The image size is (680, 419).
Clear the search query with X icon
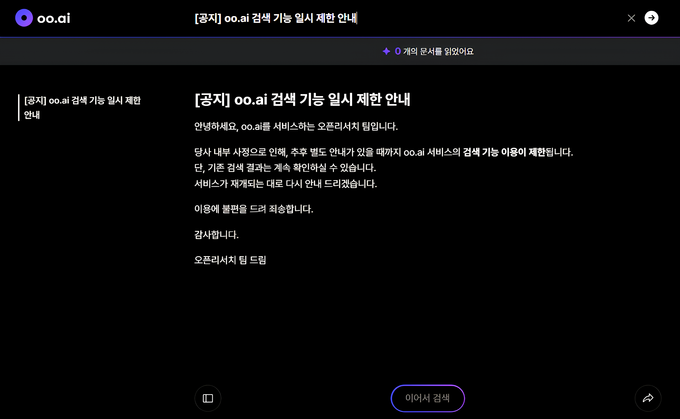tap(631, 18)
